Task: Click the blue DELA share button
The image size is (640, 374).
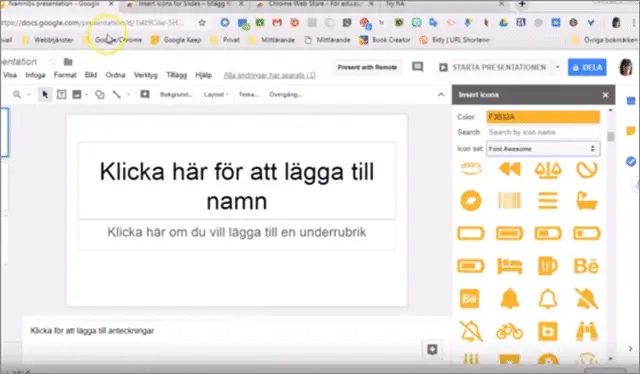Action: click(x=587, y=67)
